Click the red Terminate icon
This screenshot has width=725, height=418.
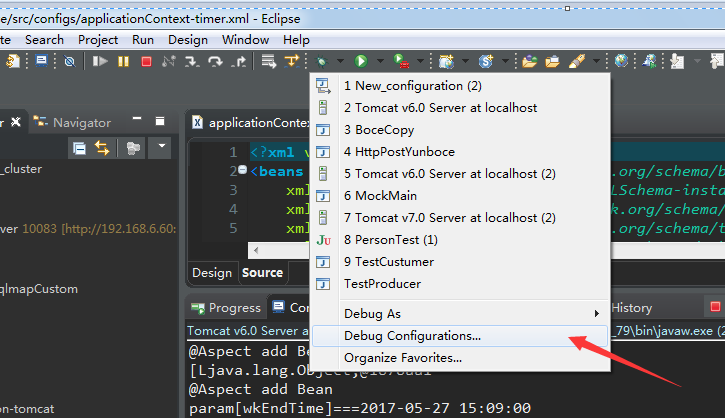tap(147, 61)
